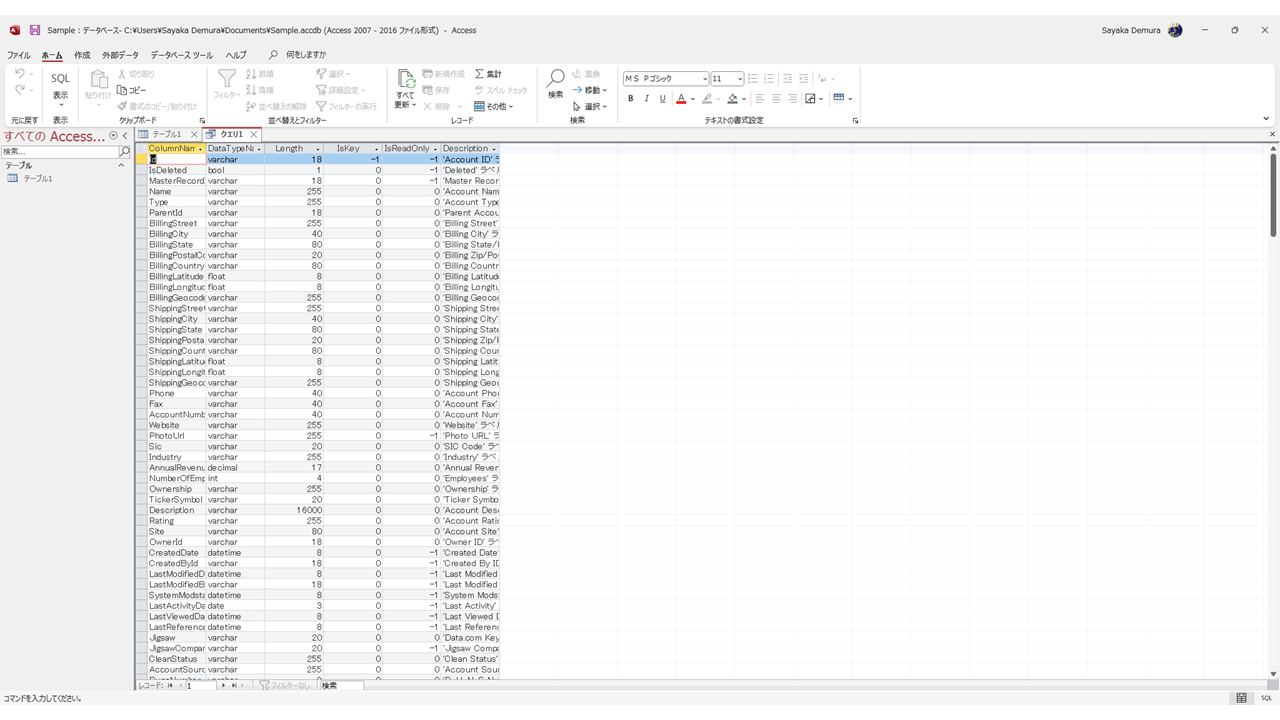Toggle underline formatting

[663, 98]
